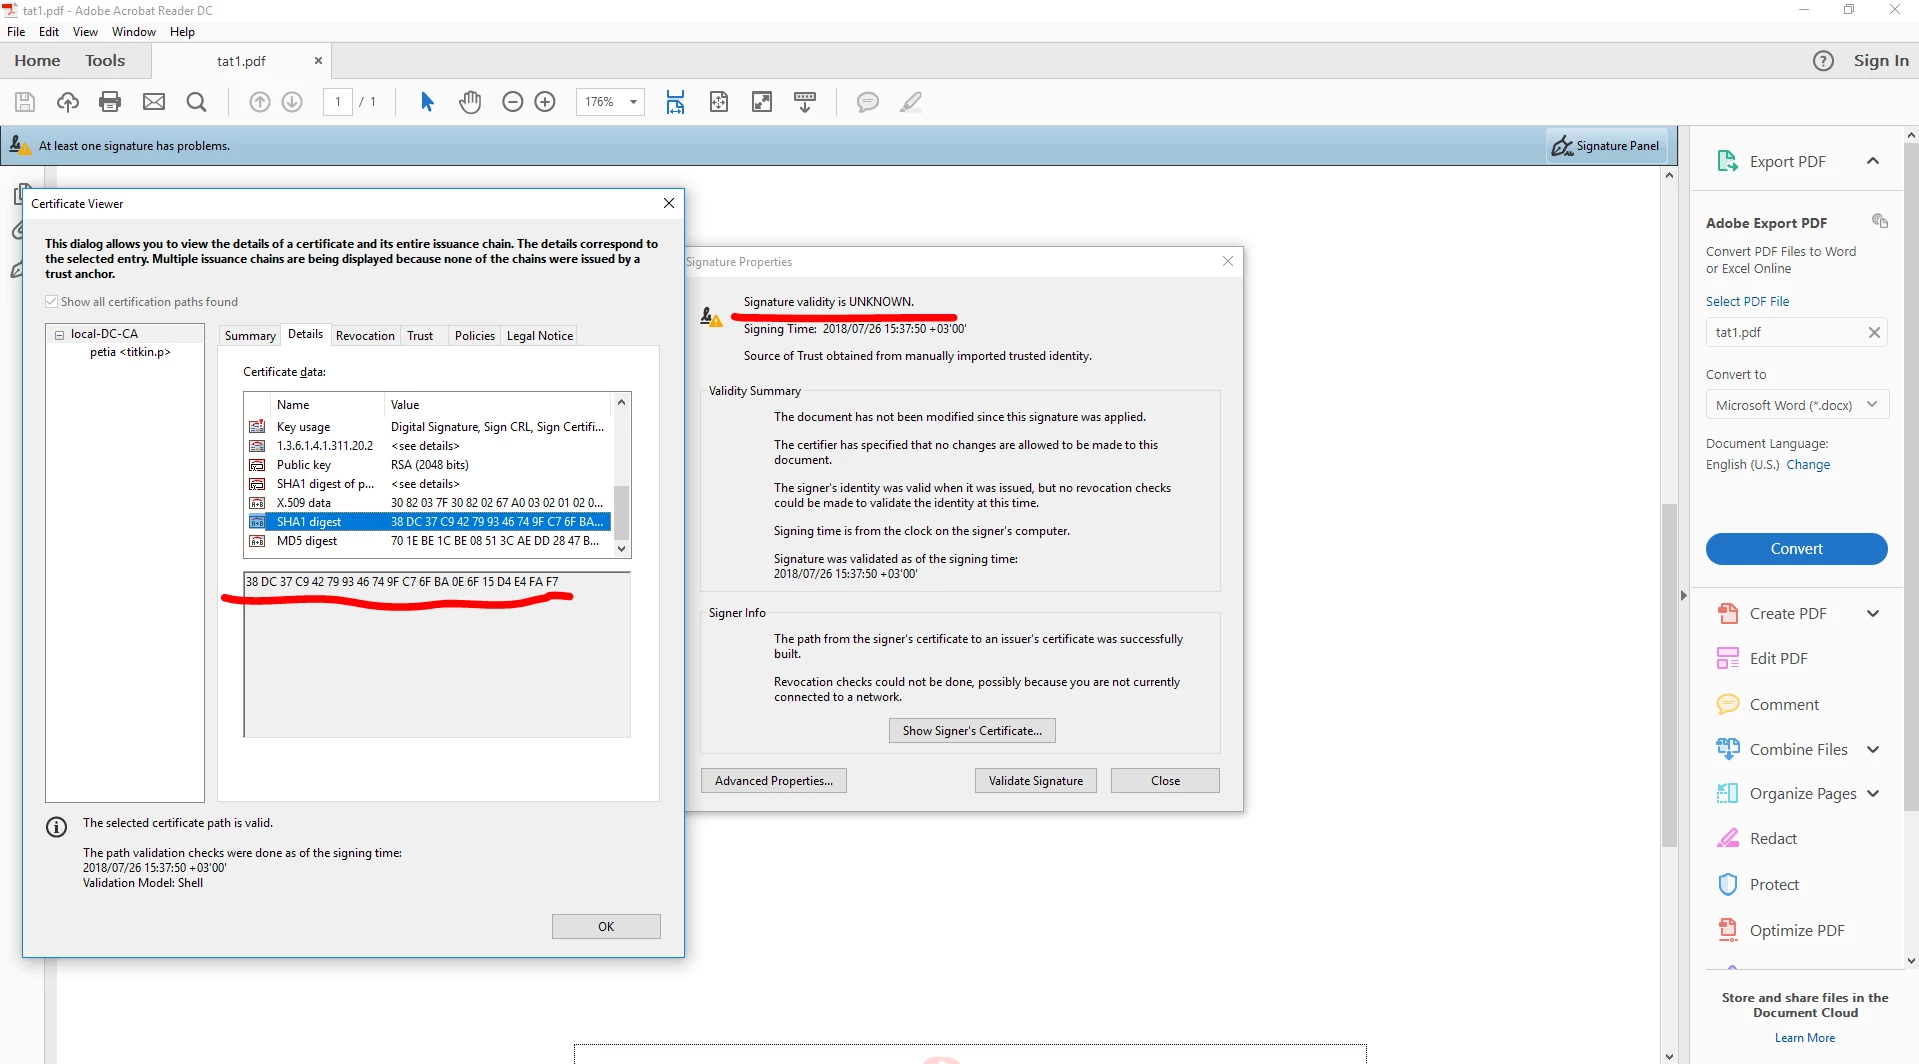
Task: Click the fit width scrolling icon
Action: [x=676, y=102]
